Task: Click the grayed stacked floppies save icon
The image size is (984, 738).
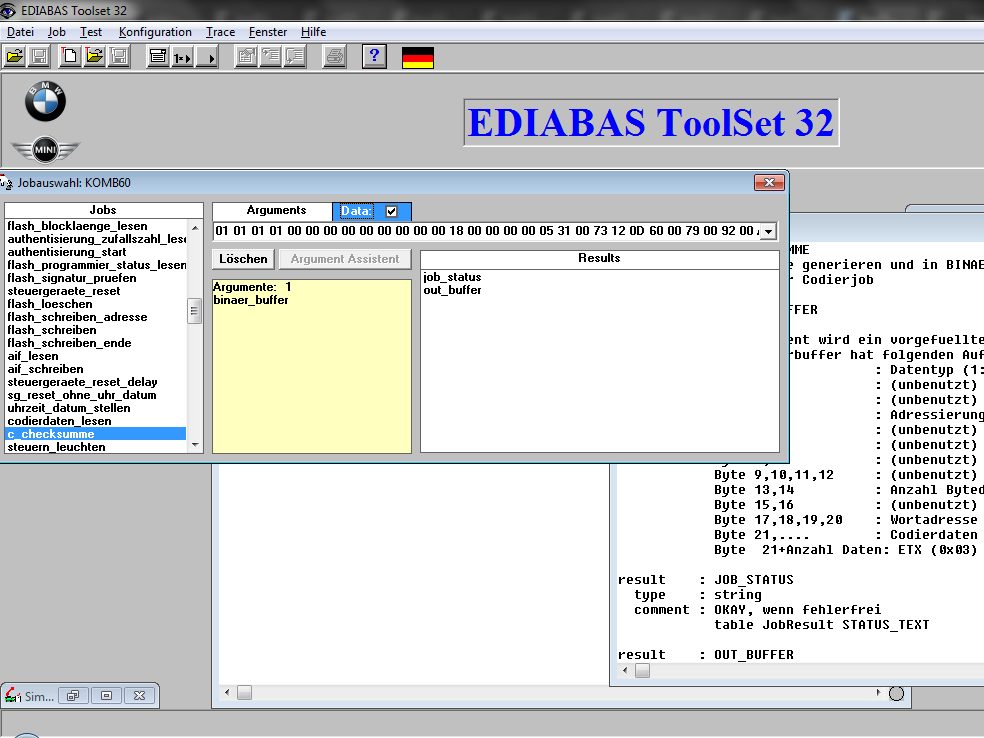Action: pos(119,56)
